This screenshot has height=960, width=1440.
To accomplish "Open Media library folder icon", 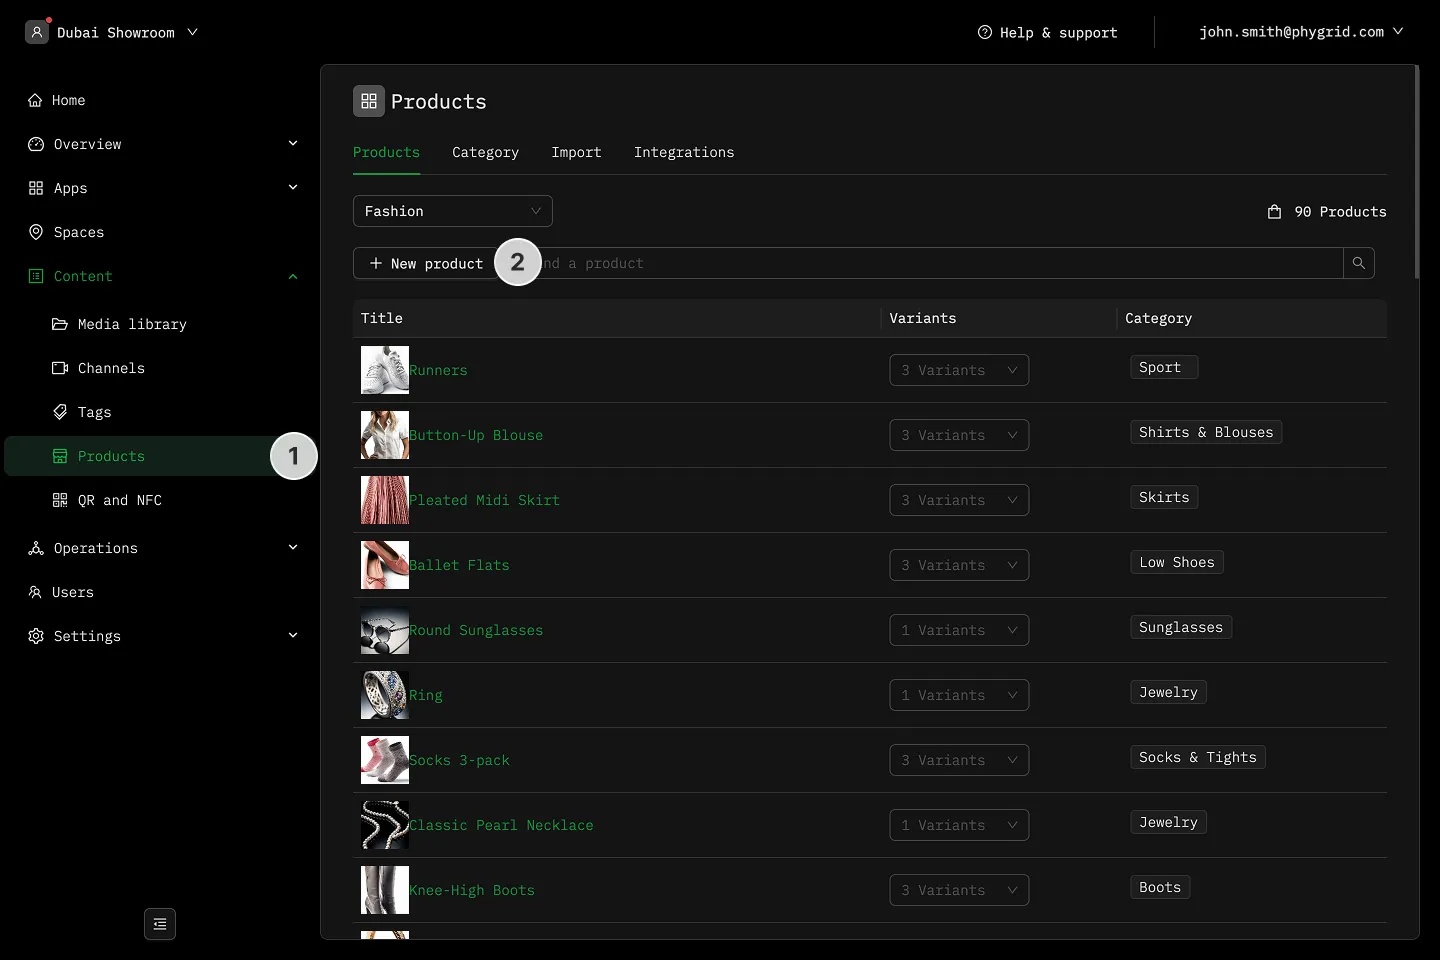I will pos(60,324).
